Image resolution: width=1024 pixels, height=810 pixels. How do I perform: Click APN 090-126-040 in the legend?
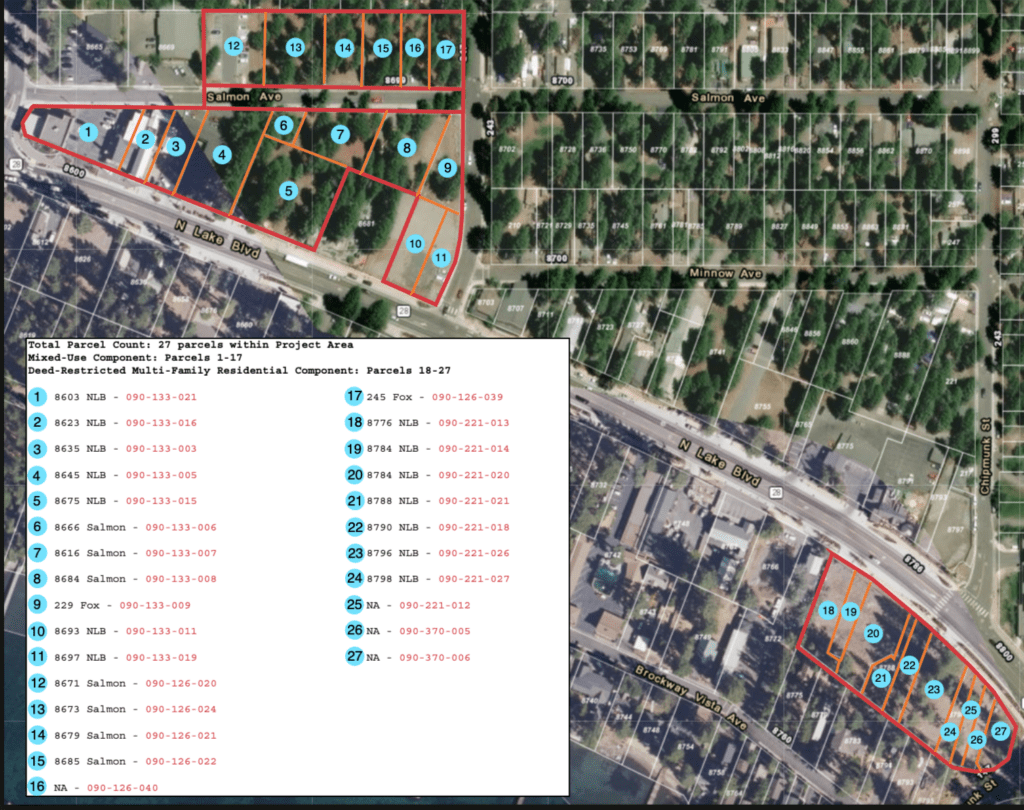coord(124,788)
